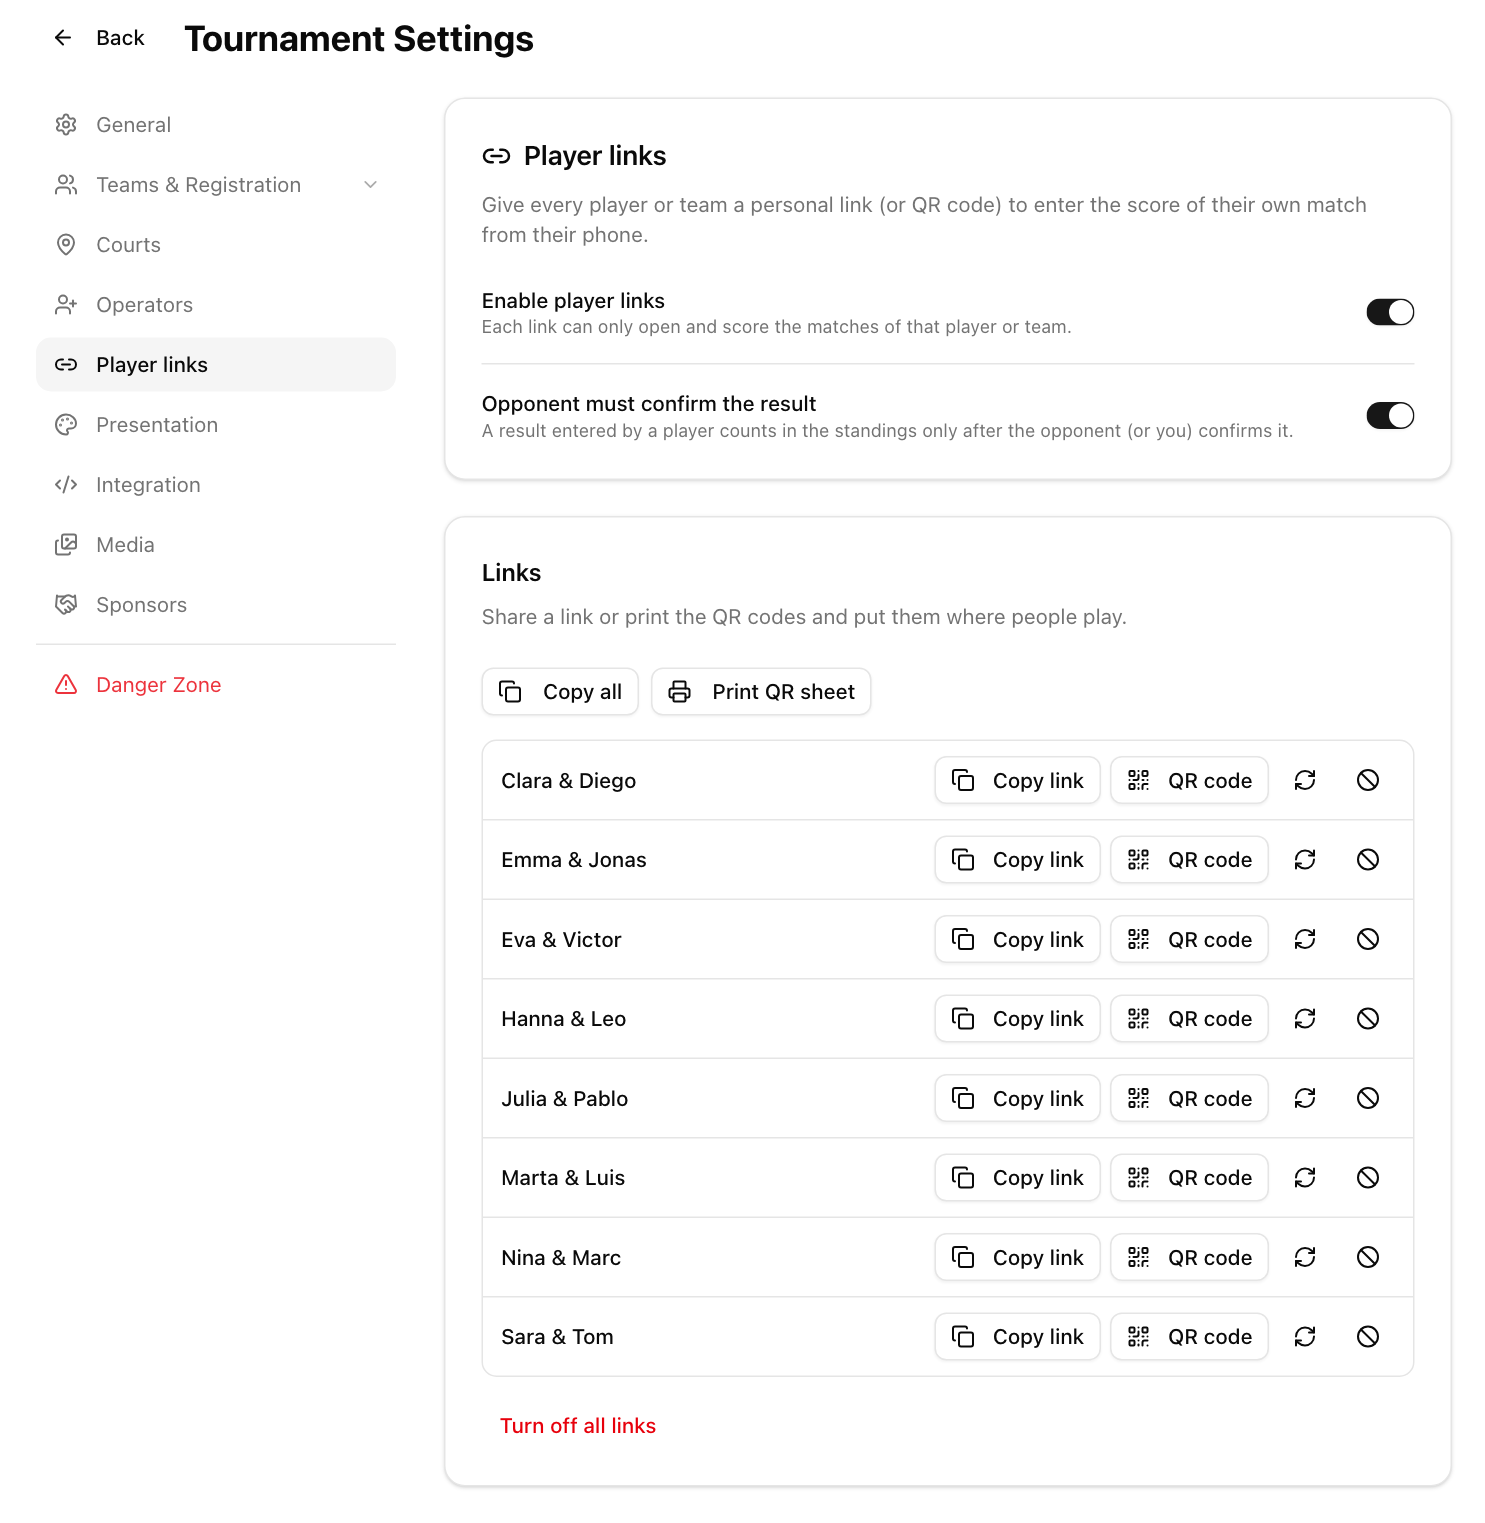Viewport: 1485px width, 1523px height.
Task: Regenerate the link for Clara & Diego
Action: click(1305, 780)
